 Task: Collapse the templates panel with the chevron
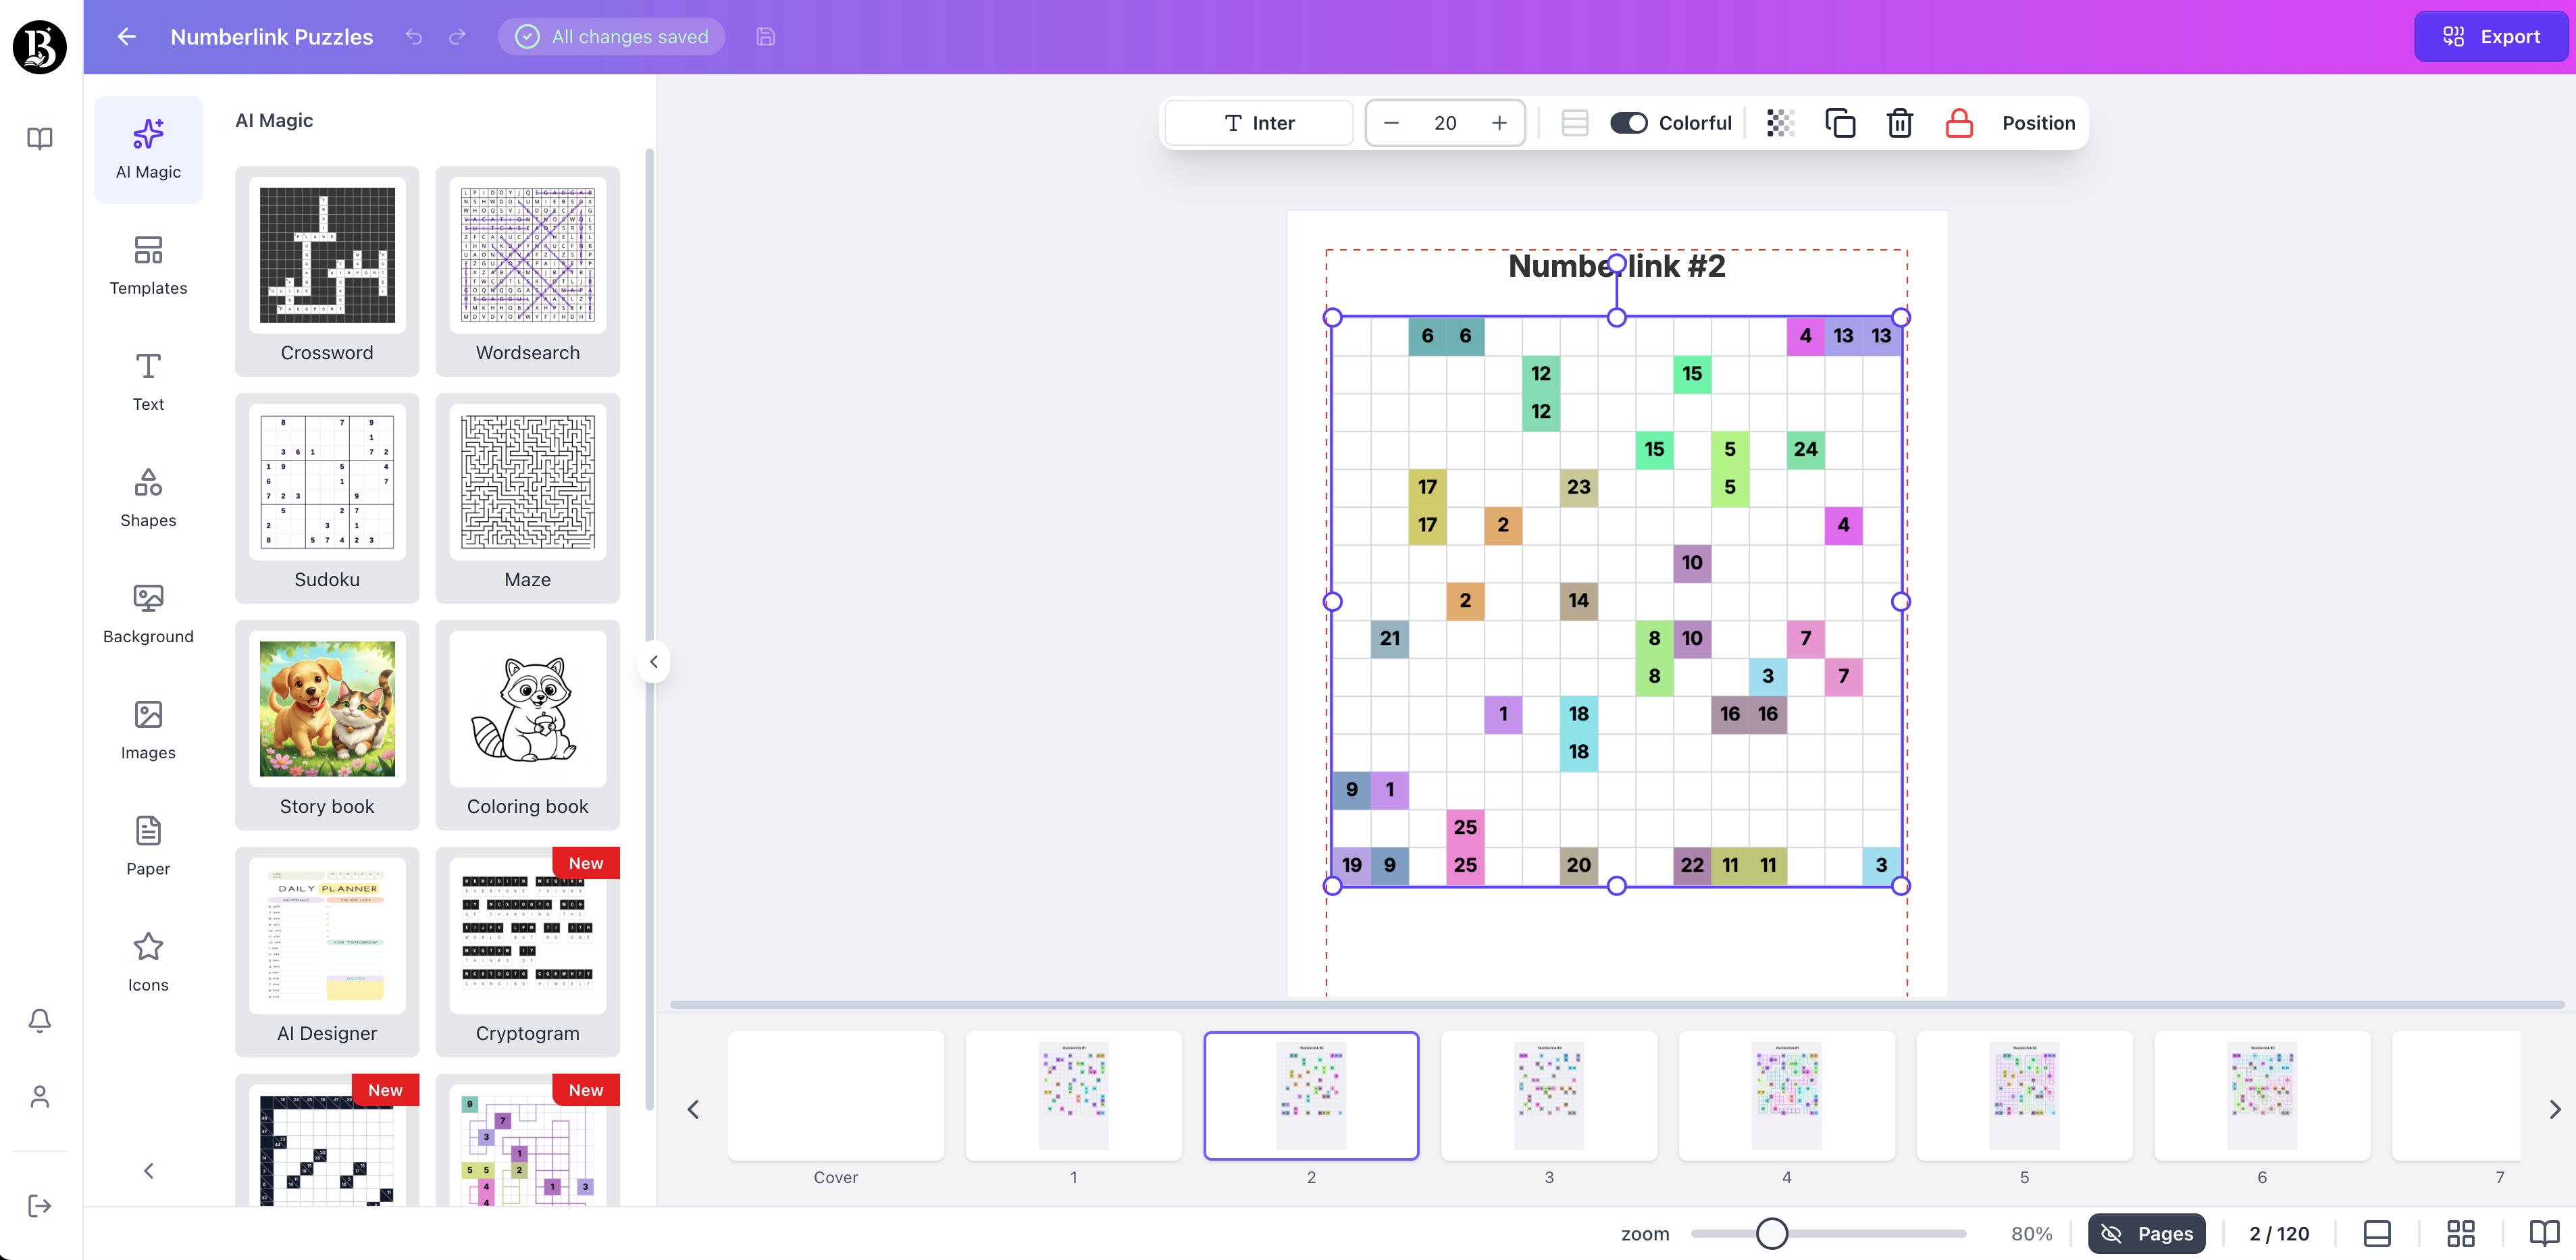click(654, 661)
